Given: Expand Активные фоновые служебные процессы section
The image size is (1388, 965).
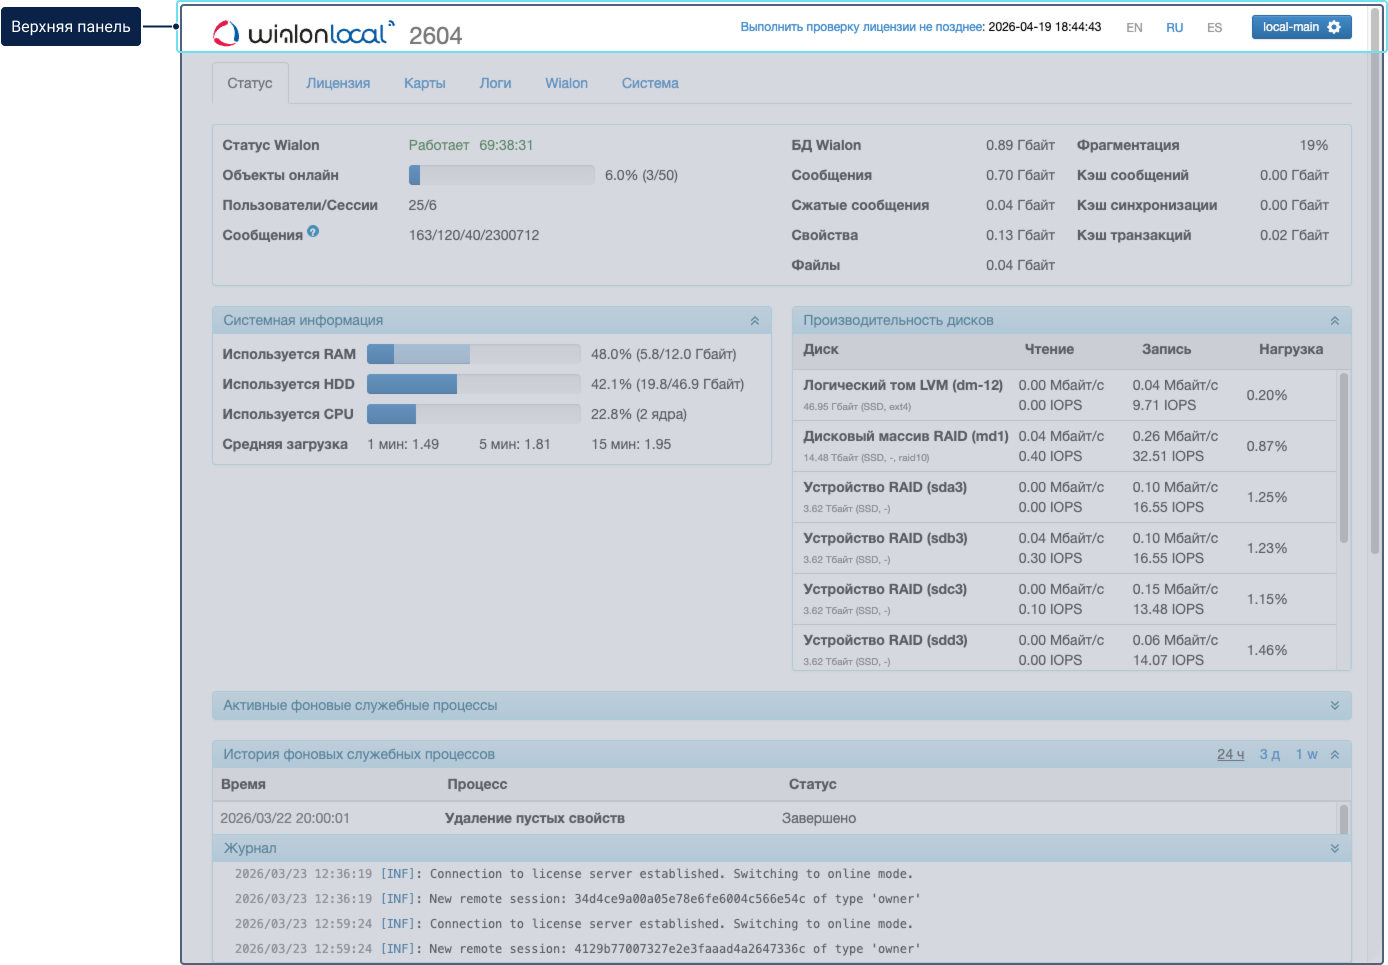Looking at the screenshot, I should [1334, 706].
